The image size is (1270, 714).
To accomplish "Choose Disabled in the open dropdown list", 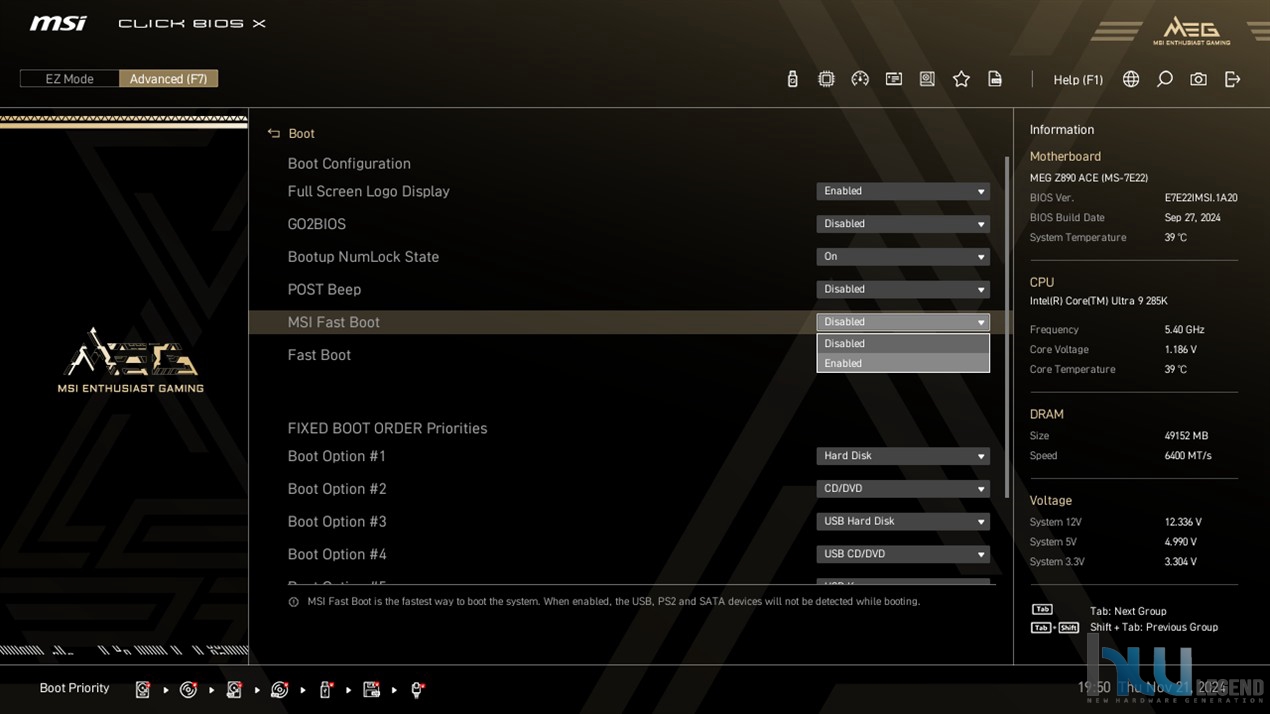I will pyautogui.click(x=903, y=343).
